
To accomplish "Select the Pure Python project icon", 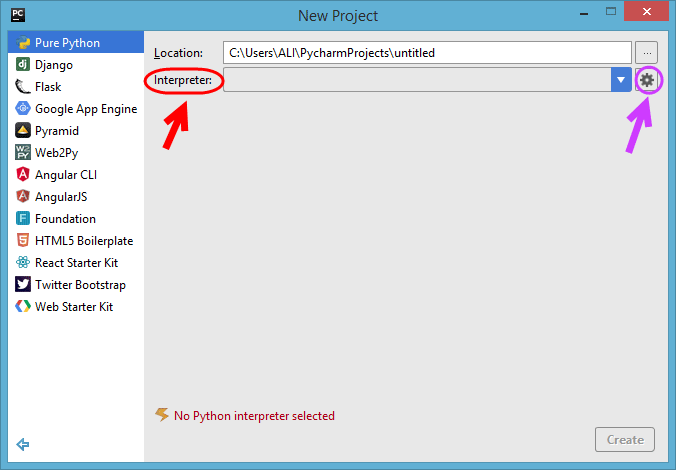I will click(x=23, y=43).
